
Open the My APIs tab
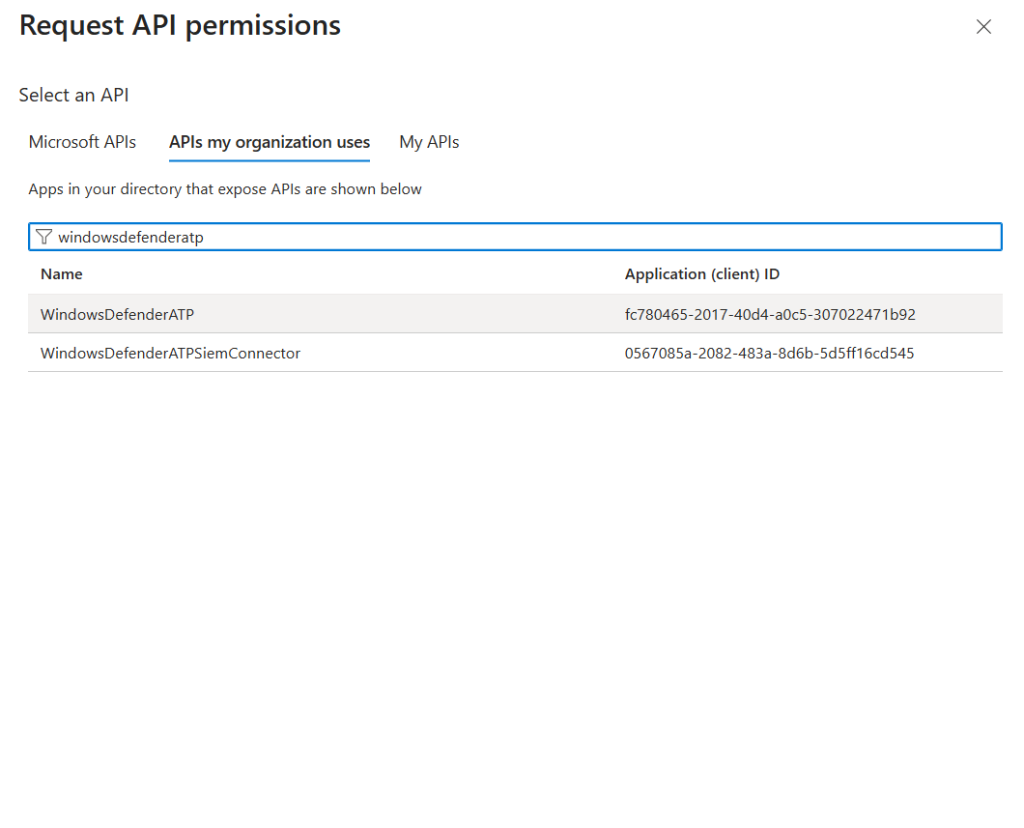tap(429, 142)
